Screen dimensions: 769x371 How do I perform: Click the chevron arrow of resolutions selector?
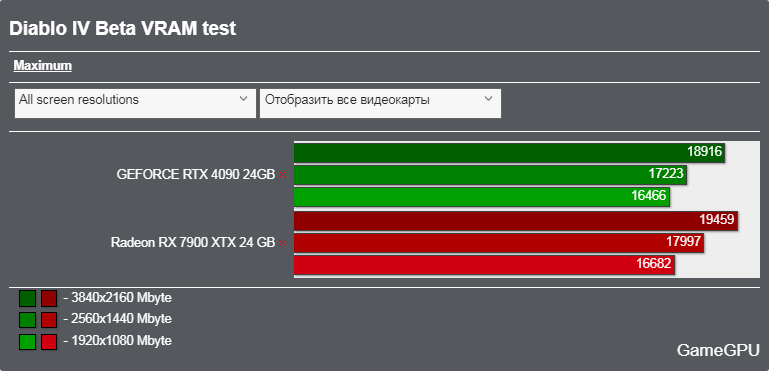(243, 99)
